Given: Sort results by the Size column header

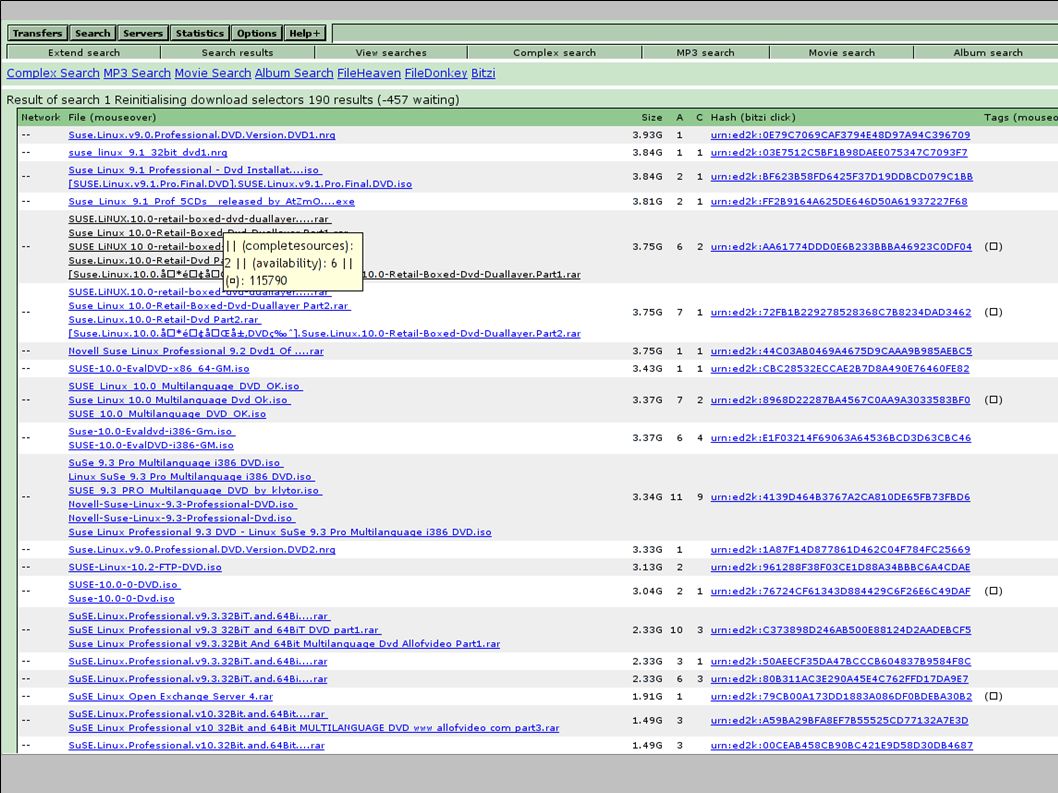Looking at the screenshot, I should tap(652, 117).
